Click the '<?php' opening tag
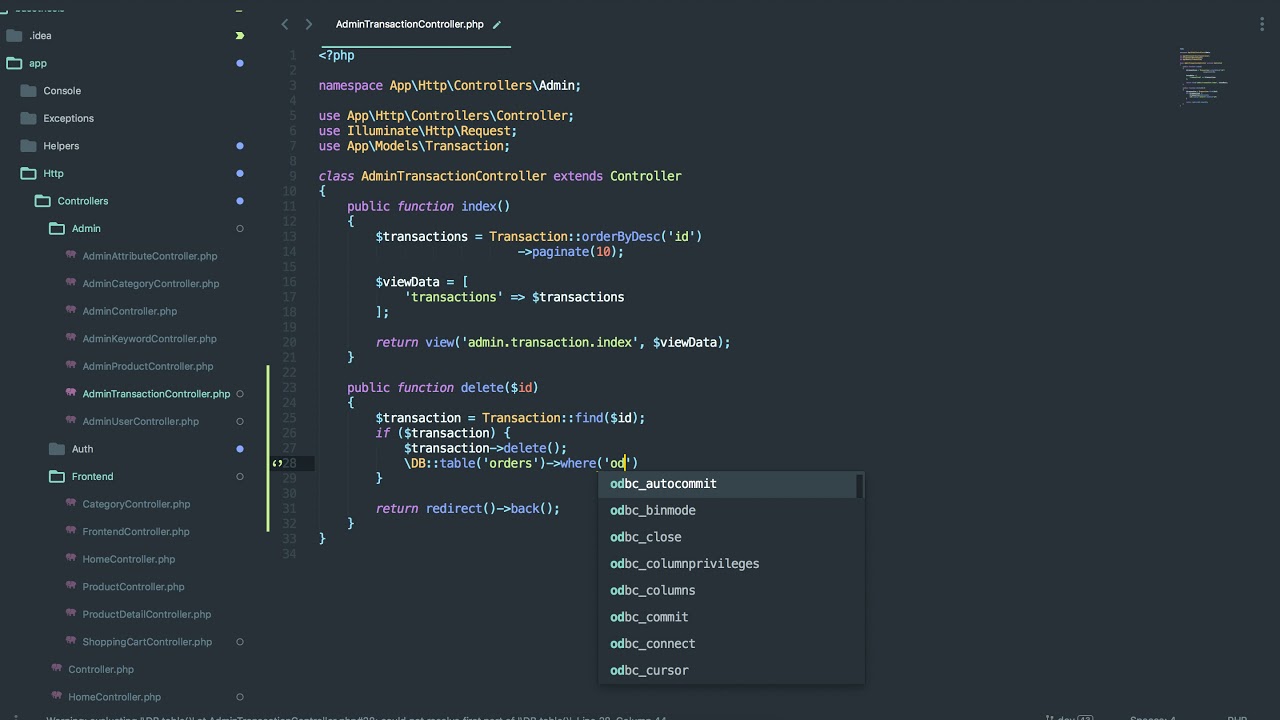The image size is (1280, 720). tap(336, 56)
